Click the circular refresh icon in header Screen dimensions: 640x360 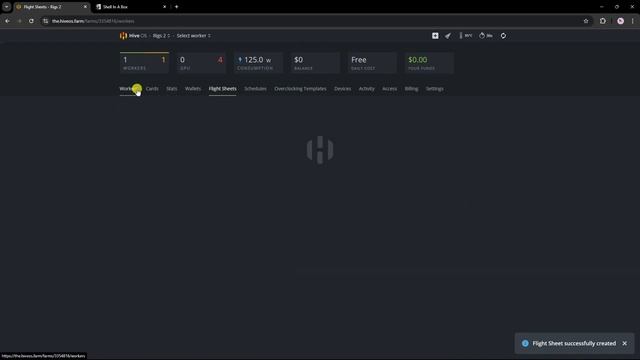click(503, 36)
